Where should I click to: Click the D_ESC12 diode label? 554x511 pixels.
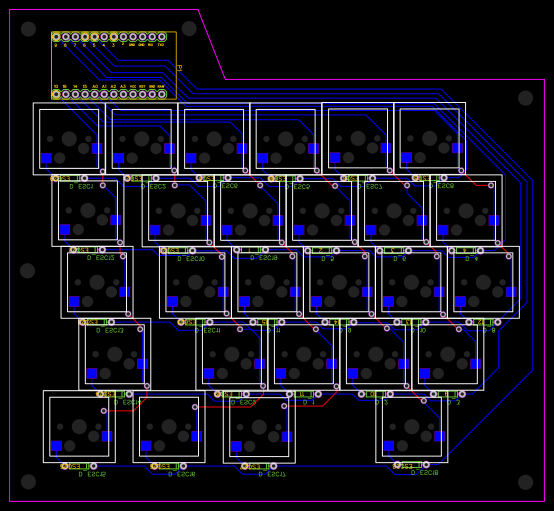coord(101,258)
